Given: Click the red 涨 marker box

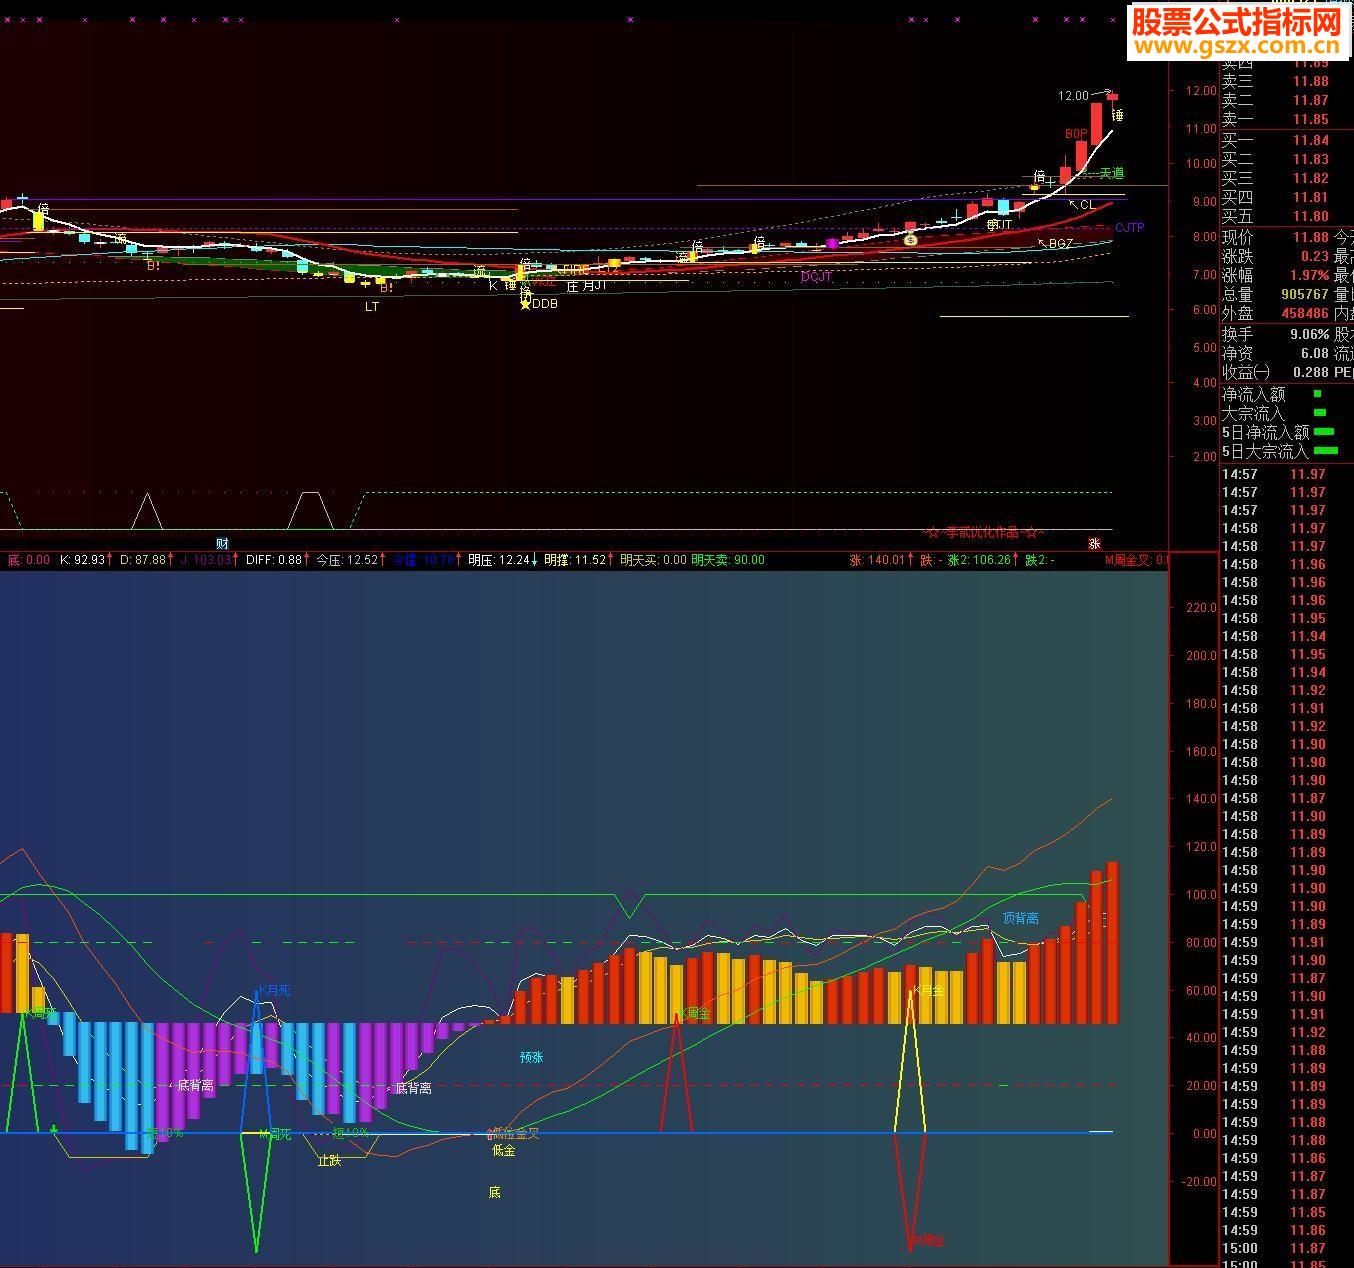Looking at the screenshot, I should [1094, 543].
